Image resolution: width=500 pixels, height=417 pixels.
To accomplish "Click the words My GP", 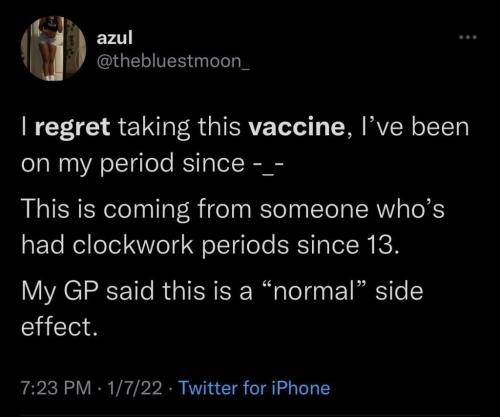I will 59,292.
